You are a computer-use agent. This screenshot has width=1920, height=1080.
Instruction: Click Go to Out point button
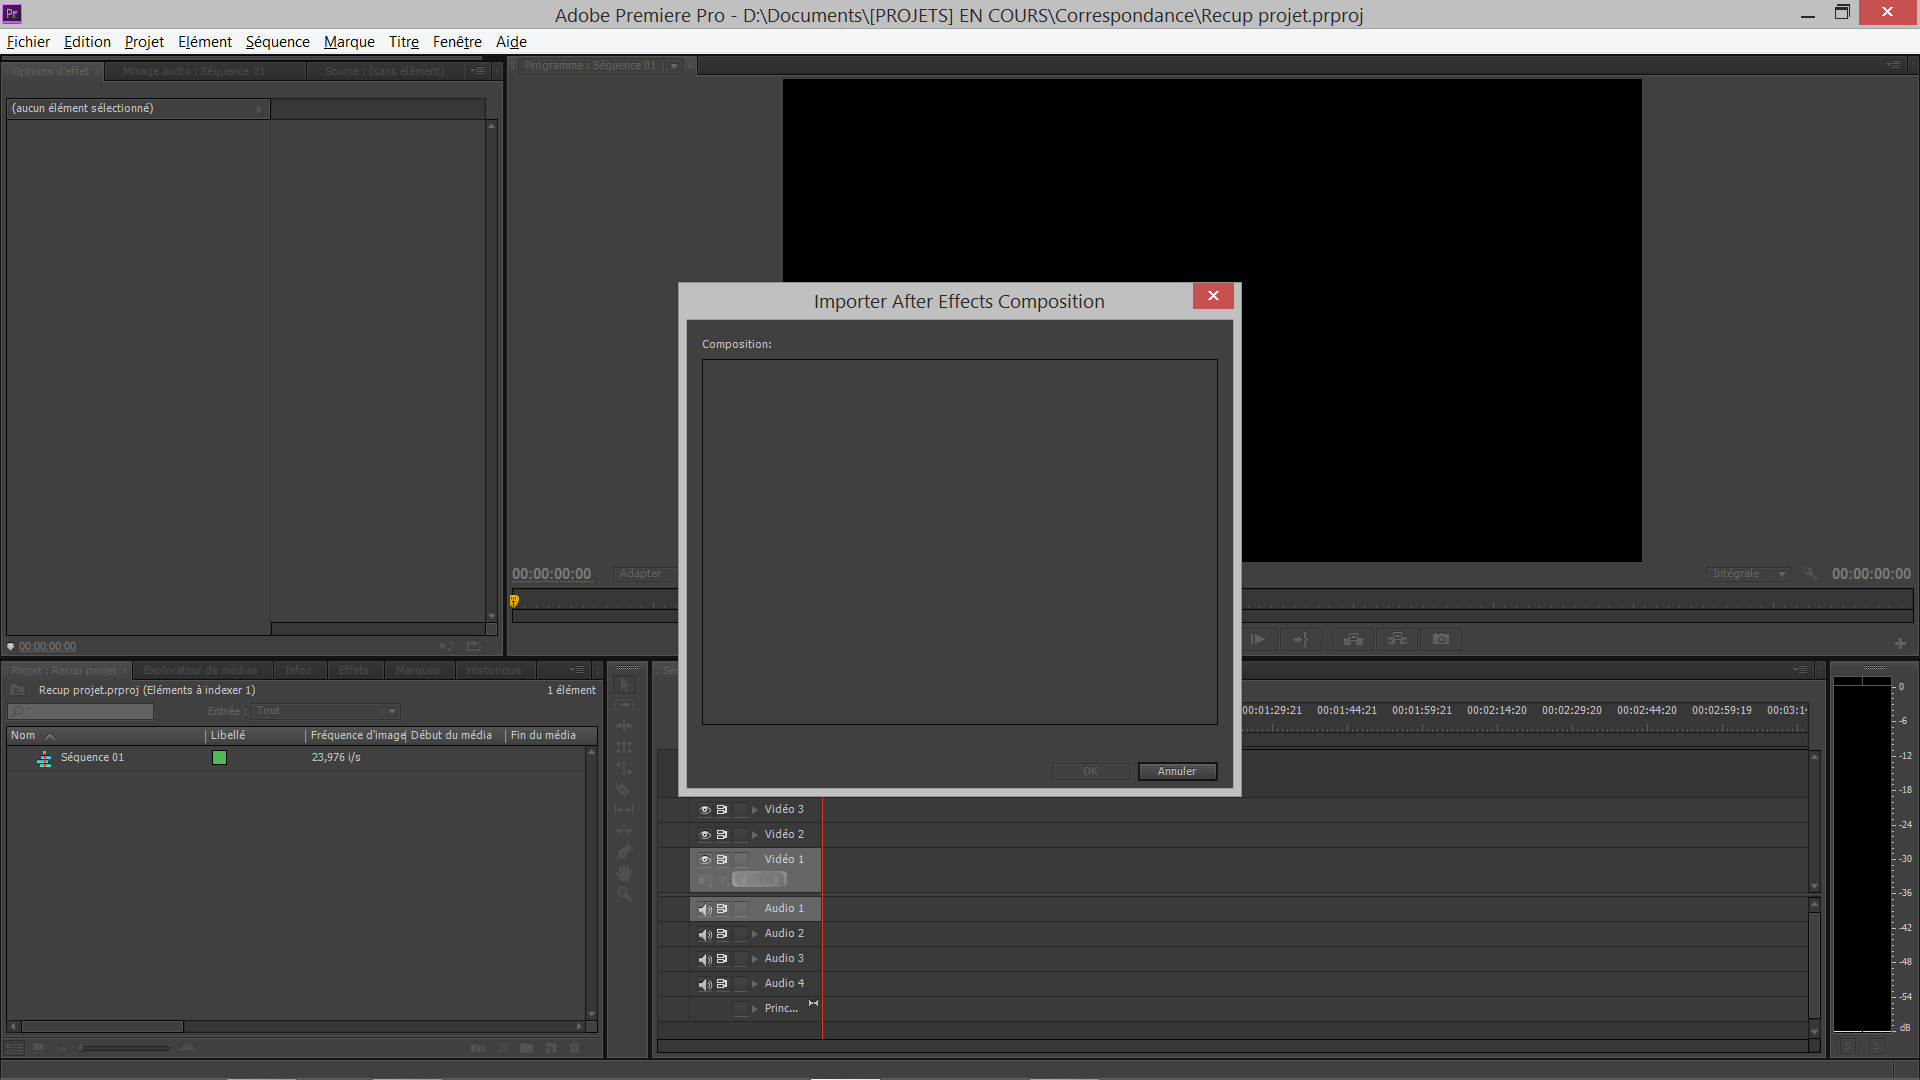1301,639
